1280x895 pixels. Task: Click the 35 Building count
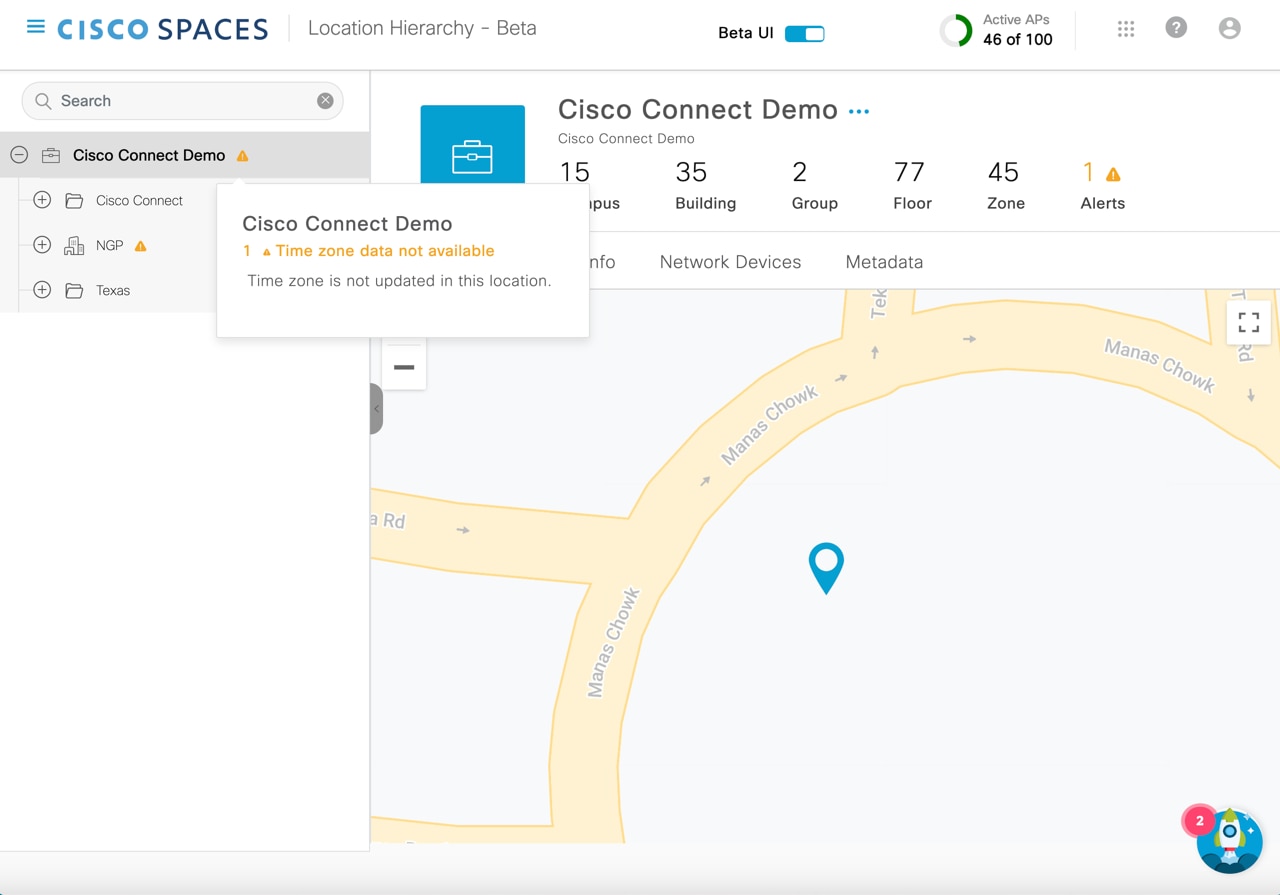[705, 186]
